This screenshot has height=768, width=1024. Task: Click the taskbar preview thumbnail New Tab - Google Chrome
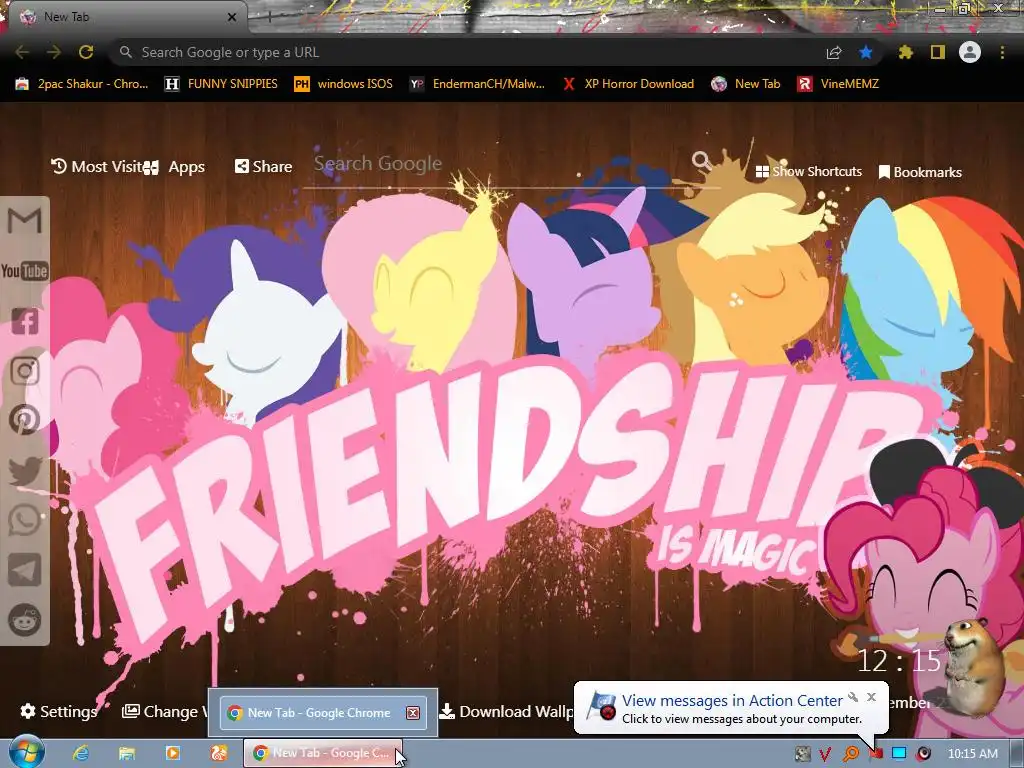pos(323,712)
